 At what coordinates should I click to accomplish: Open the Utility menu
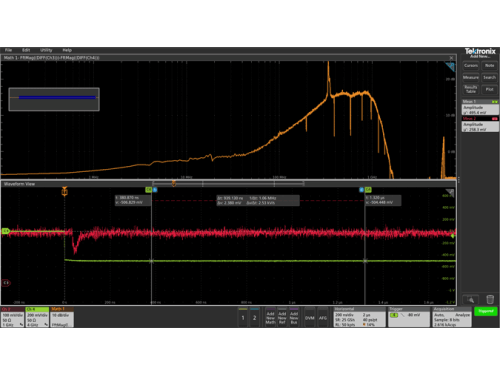coord(46,50)
